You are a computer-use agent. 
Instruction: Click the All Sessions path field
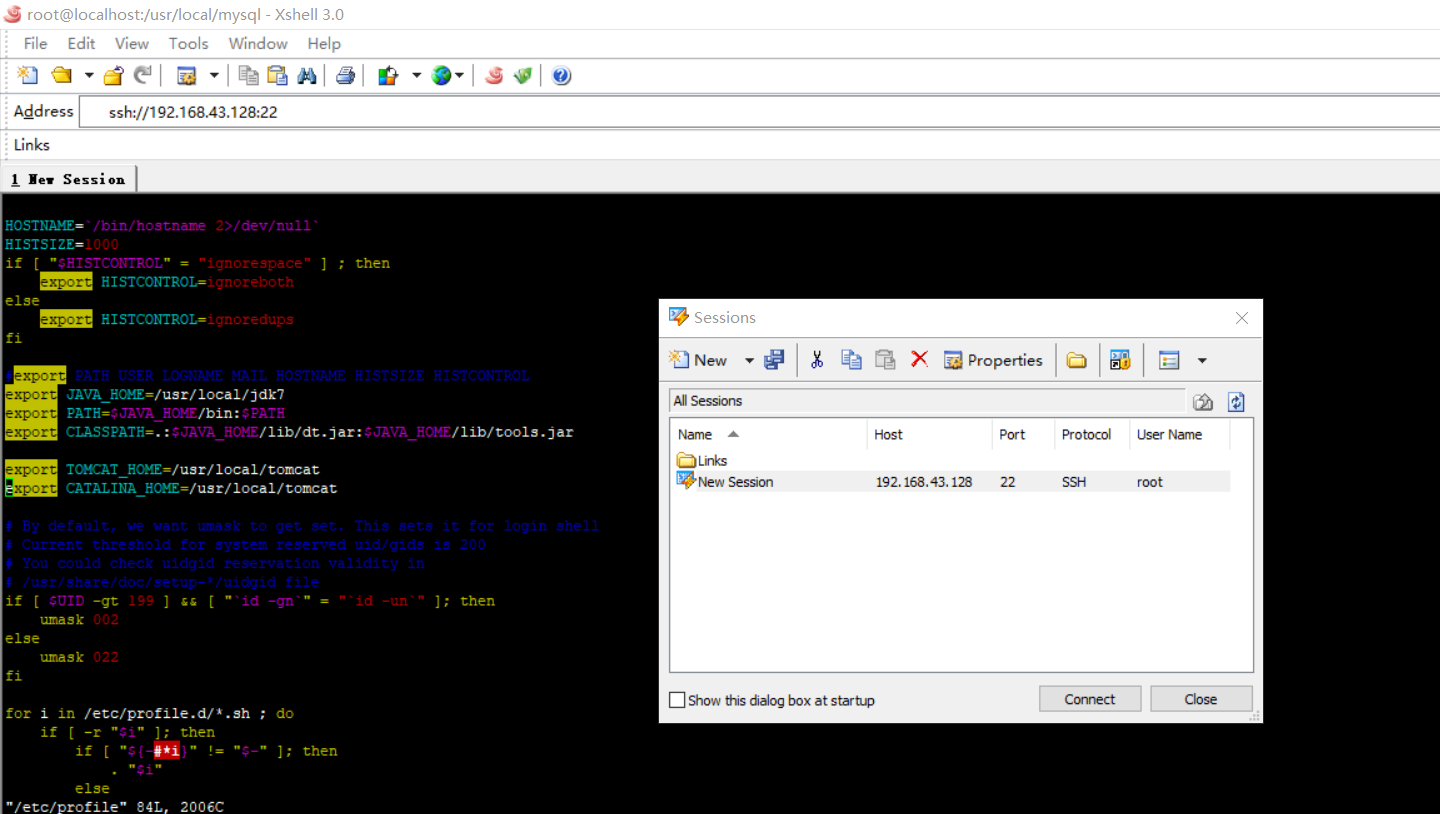927,401
